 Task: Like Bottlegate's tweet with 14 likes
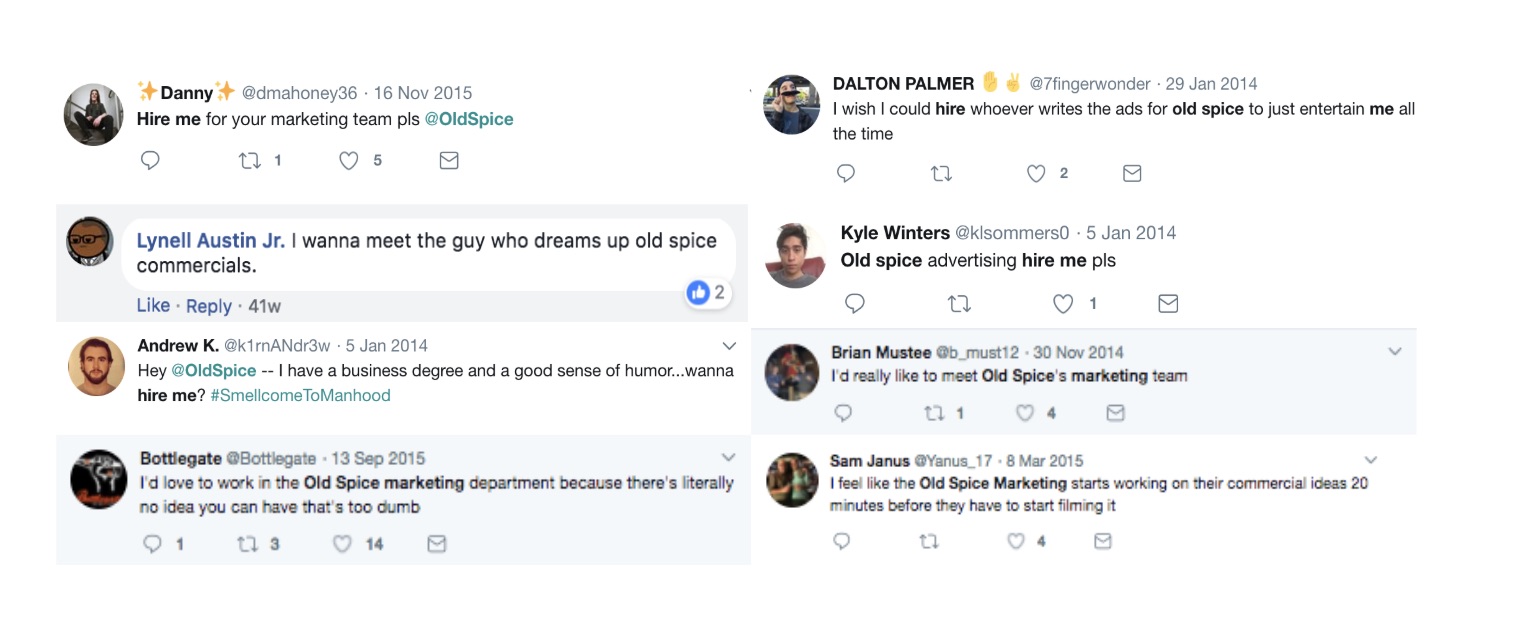[x=342, y=544]
